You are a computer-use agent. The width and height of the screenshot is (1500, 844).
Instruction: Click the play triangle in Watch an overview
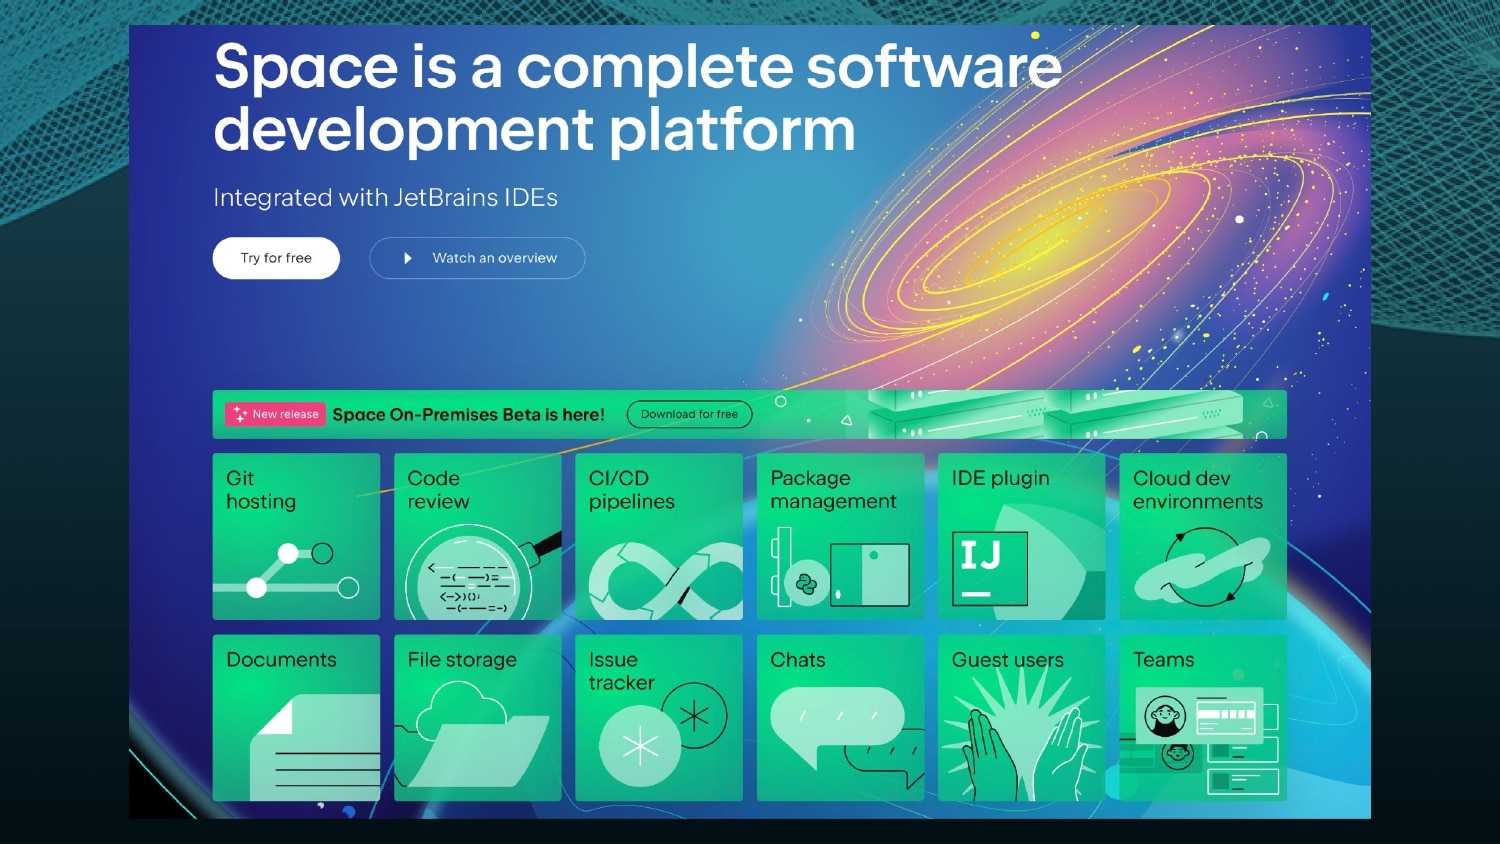(x=407, y=258)
